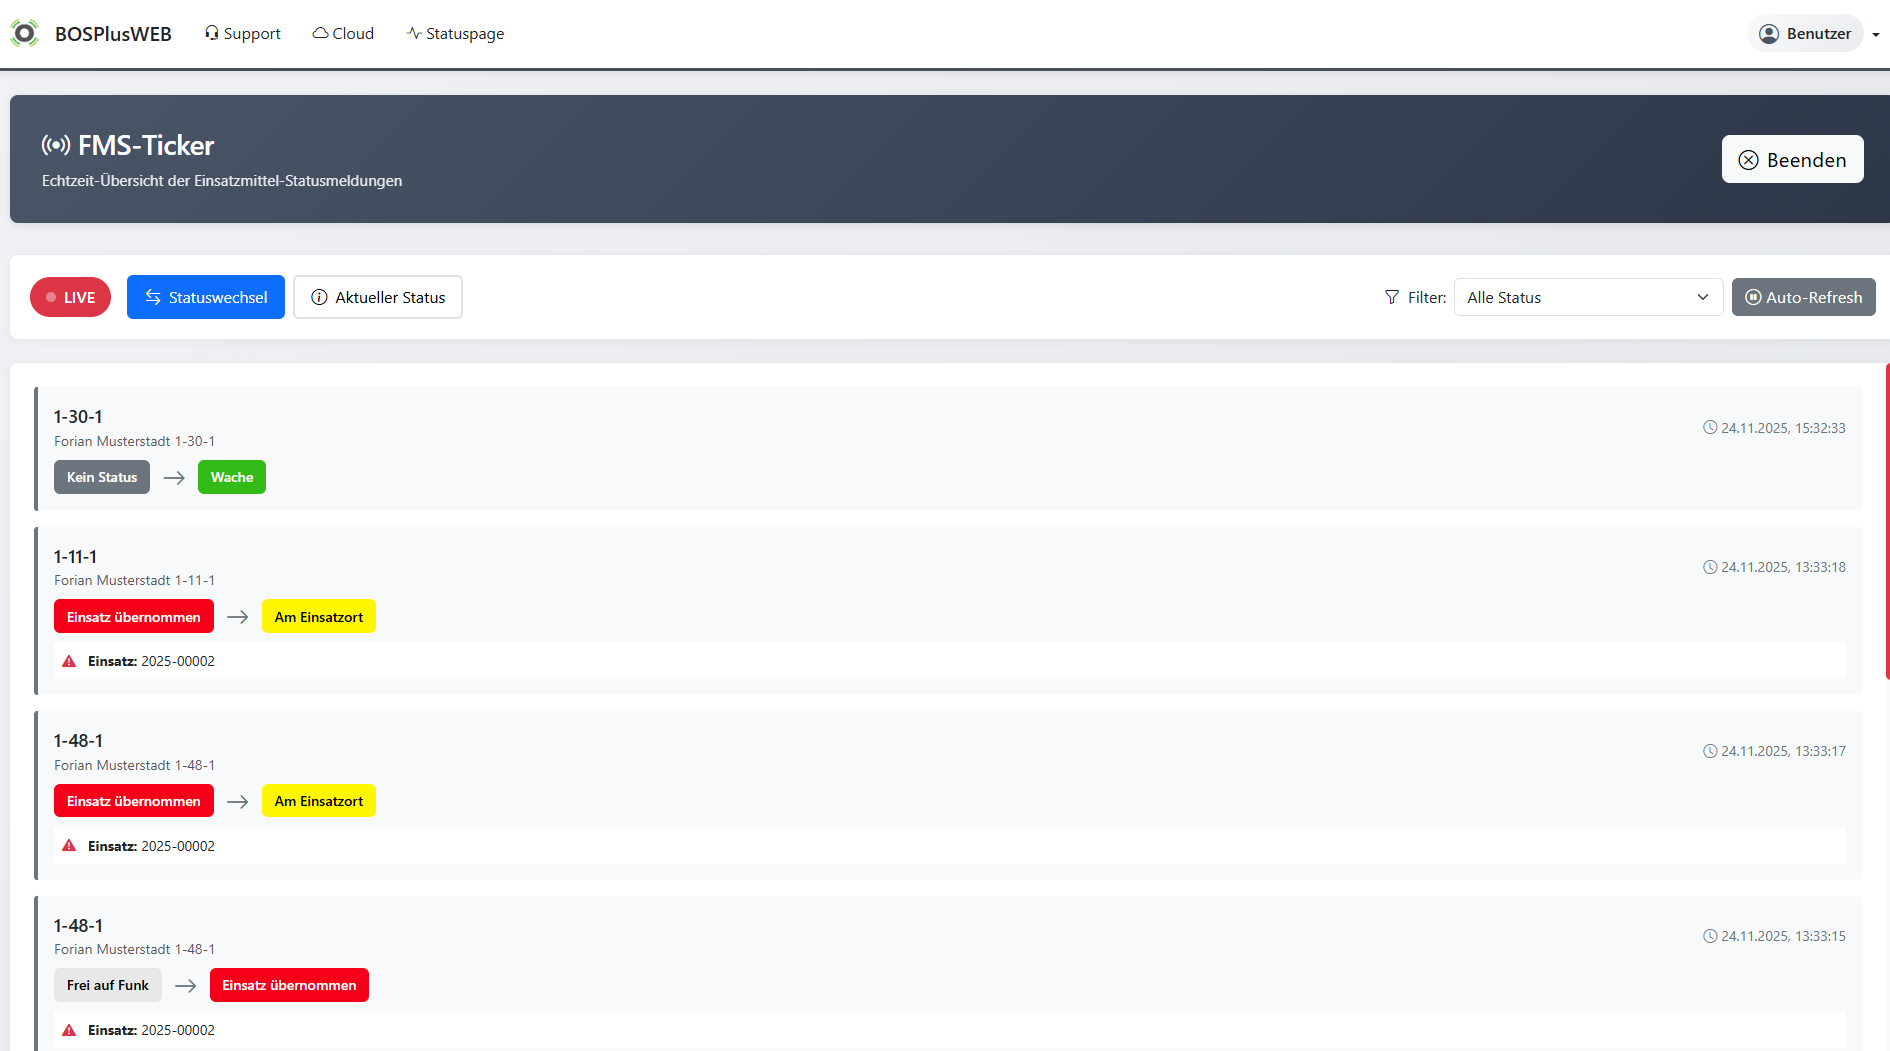Open the Statuspage menu item

click(x=455, y=33)
